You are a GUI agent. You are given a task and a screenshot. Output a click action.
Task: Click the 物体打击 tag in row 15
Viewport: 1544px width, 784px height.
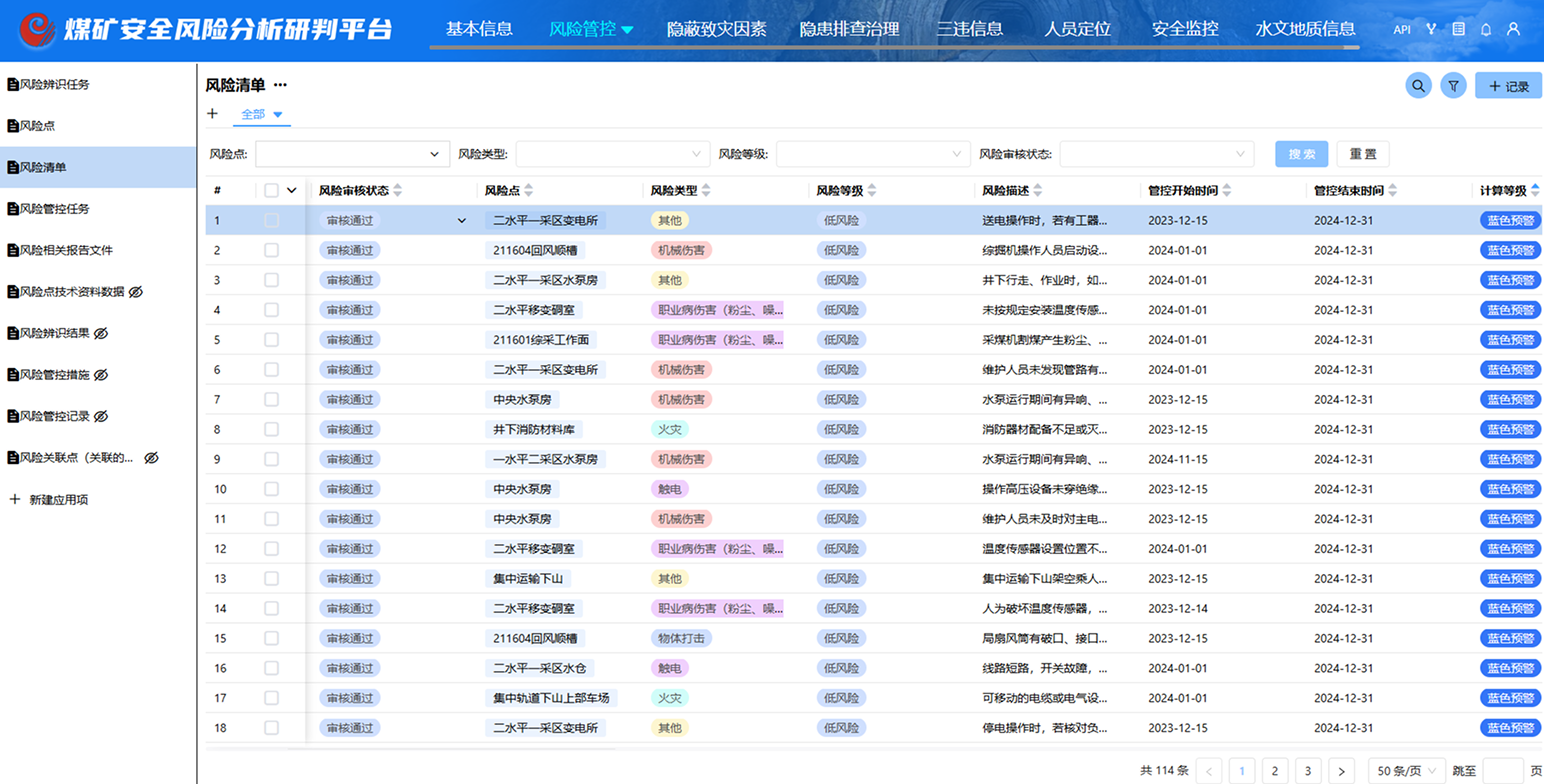tap(681, 638)
